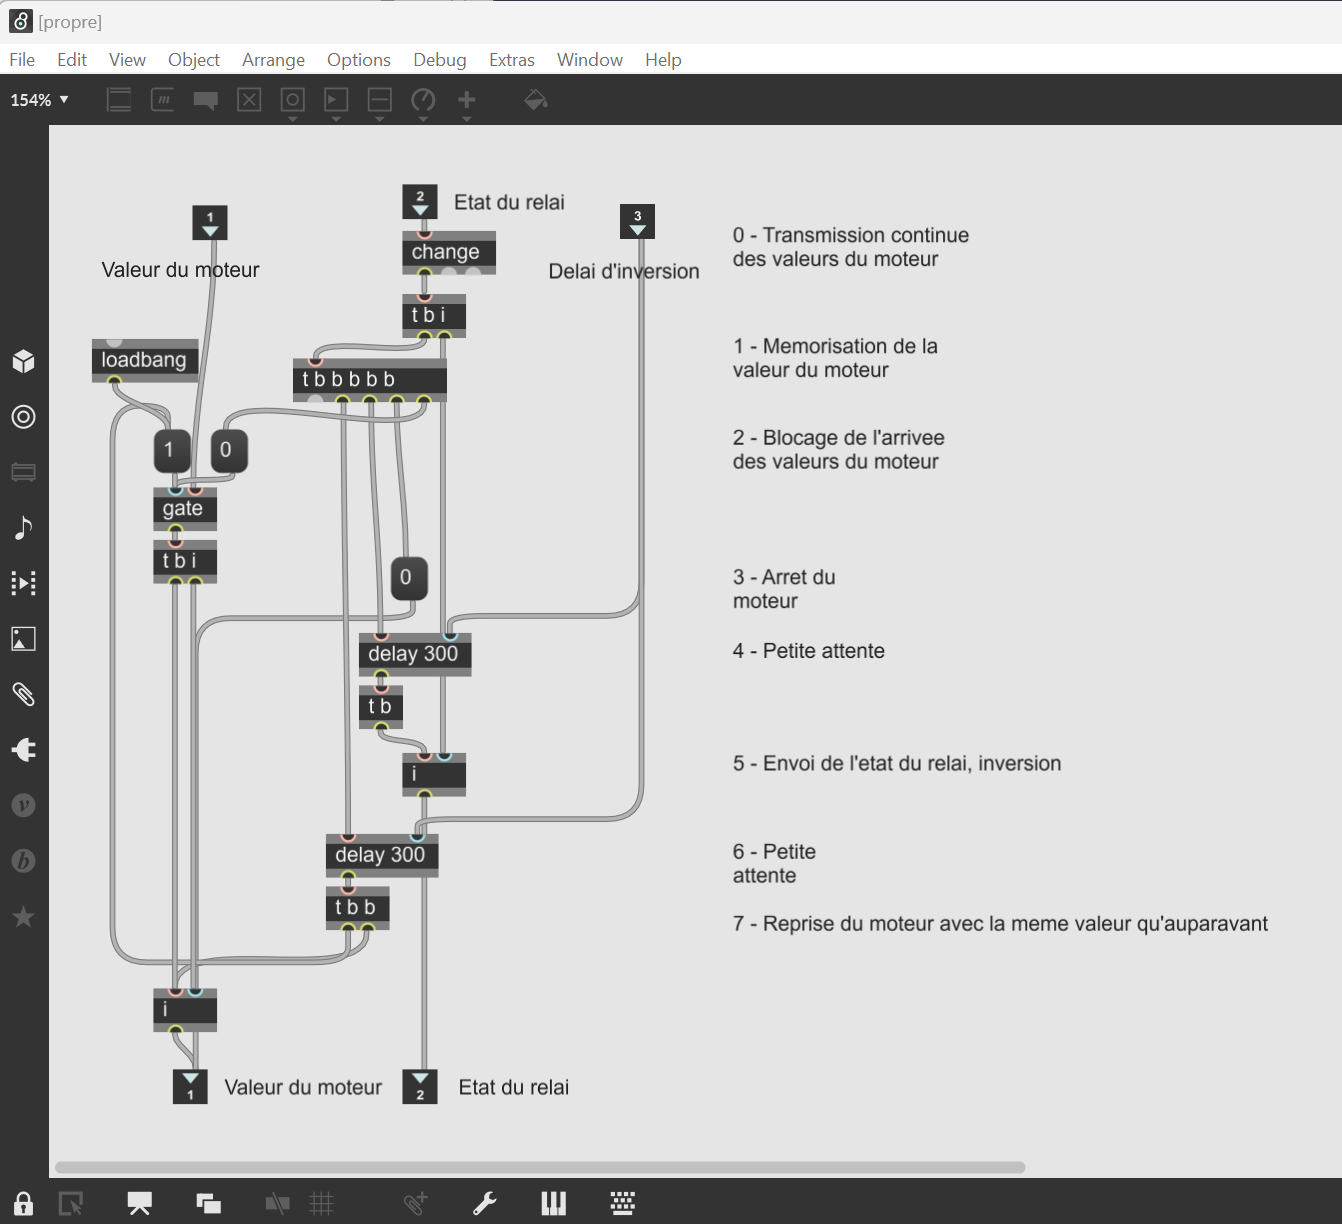Viewport: 1342px width, 1224px height.
Task: Open the Window menu
Action: (590, 60)
